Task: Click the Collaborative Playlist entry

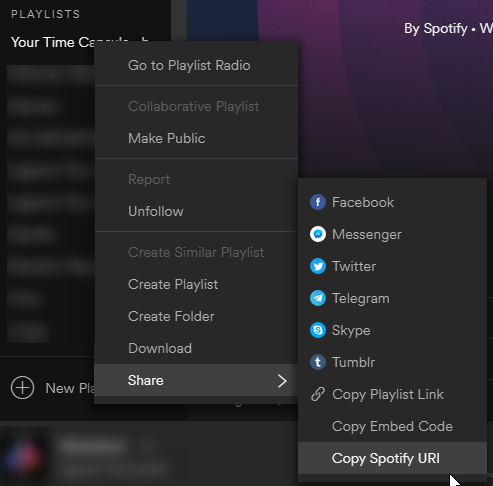Action: (x=196, y=106)
